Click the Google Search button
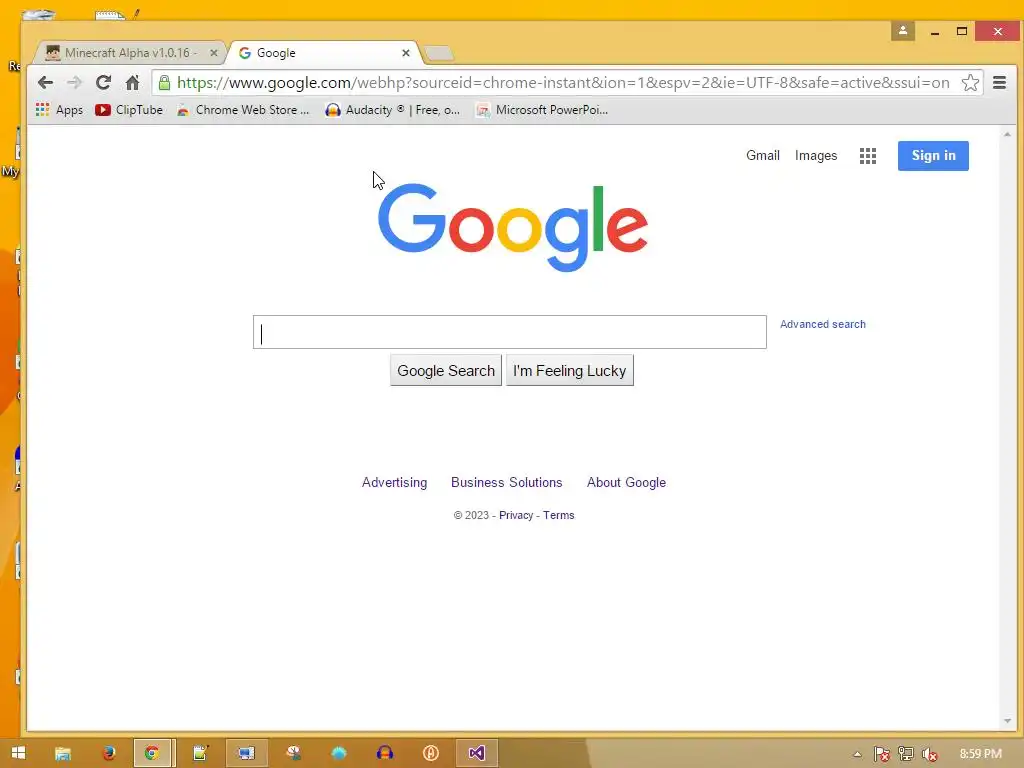This screenshot has height=768, width=1024. [446, 370]
